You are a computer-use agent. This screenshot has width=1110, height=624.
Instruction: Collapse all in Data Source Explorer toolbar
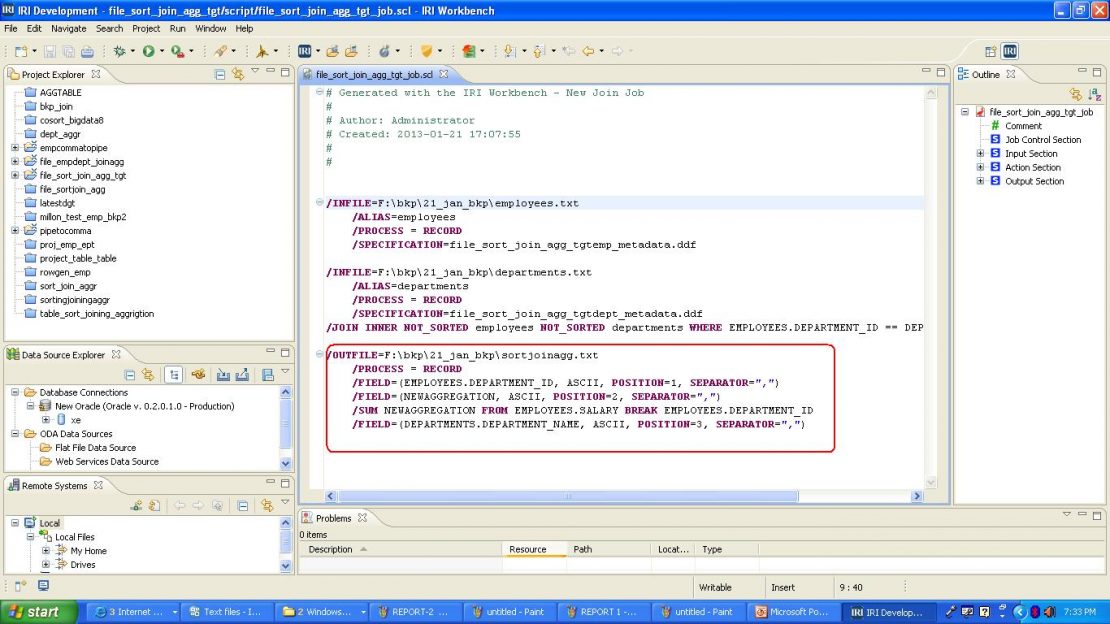(130, 375)
